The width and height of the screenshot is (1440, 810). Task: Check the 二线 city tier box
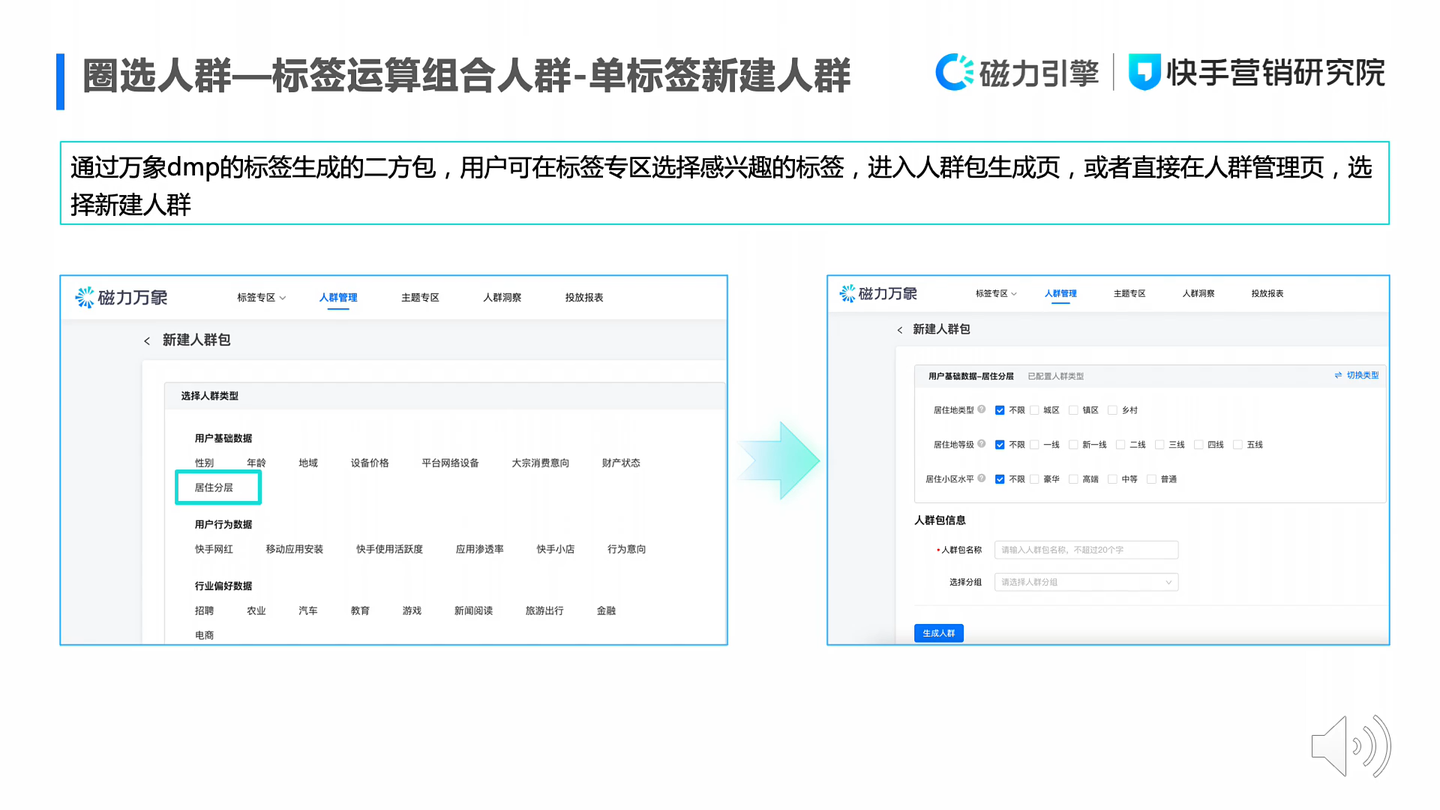1121,444
